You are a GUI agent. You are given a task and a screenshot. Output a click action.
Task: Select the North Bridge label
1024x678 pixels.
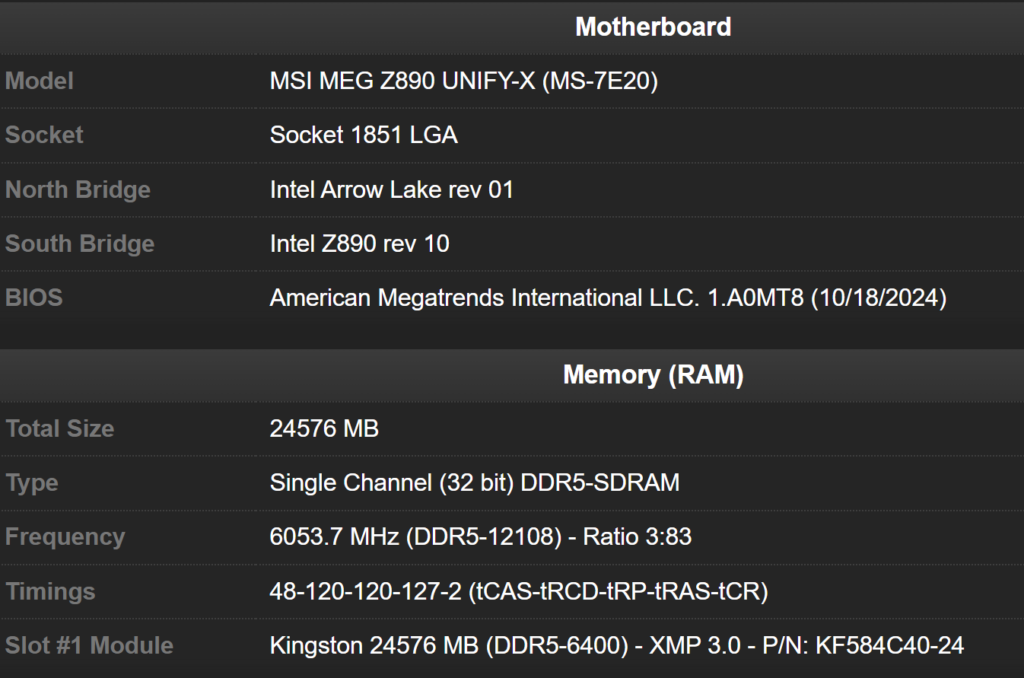click(x=78, y=190)
